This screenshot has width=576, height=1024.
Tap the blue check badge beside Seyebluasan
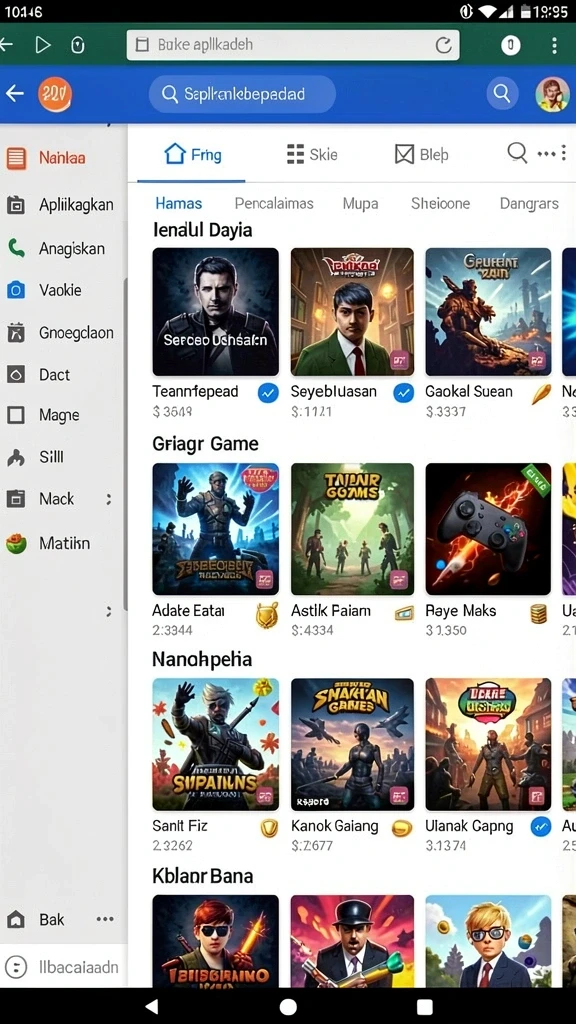[x=403, y=392]
